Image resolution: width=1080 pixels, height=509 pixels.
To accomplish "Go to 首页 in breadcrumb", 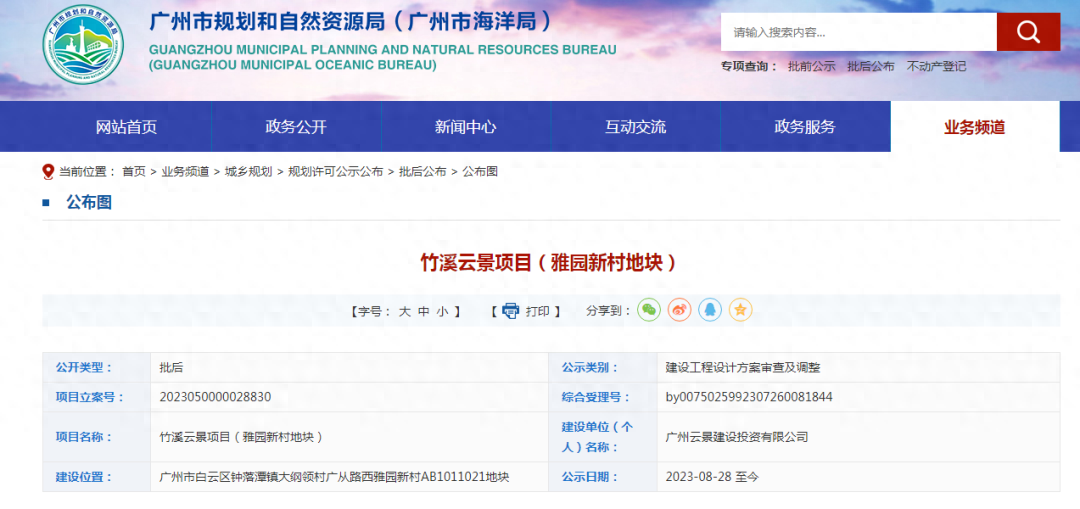I will tap(134, 172).
